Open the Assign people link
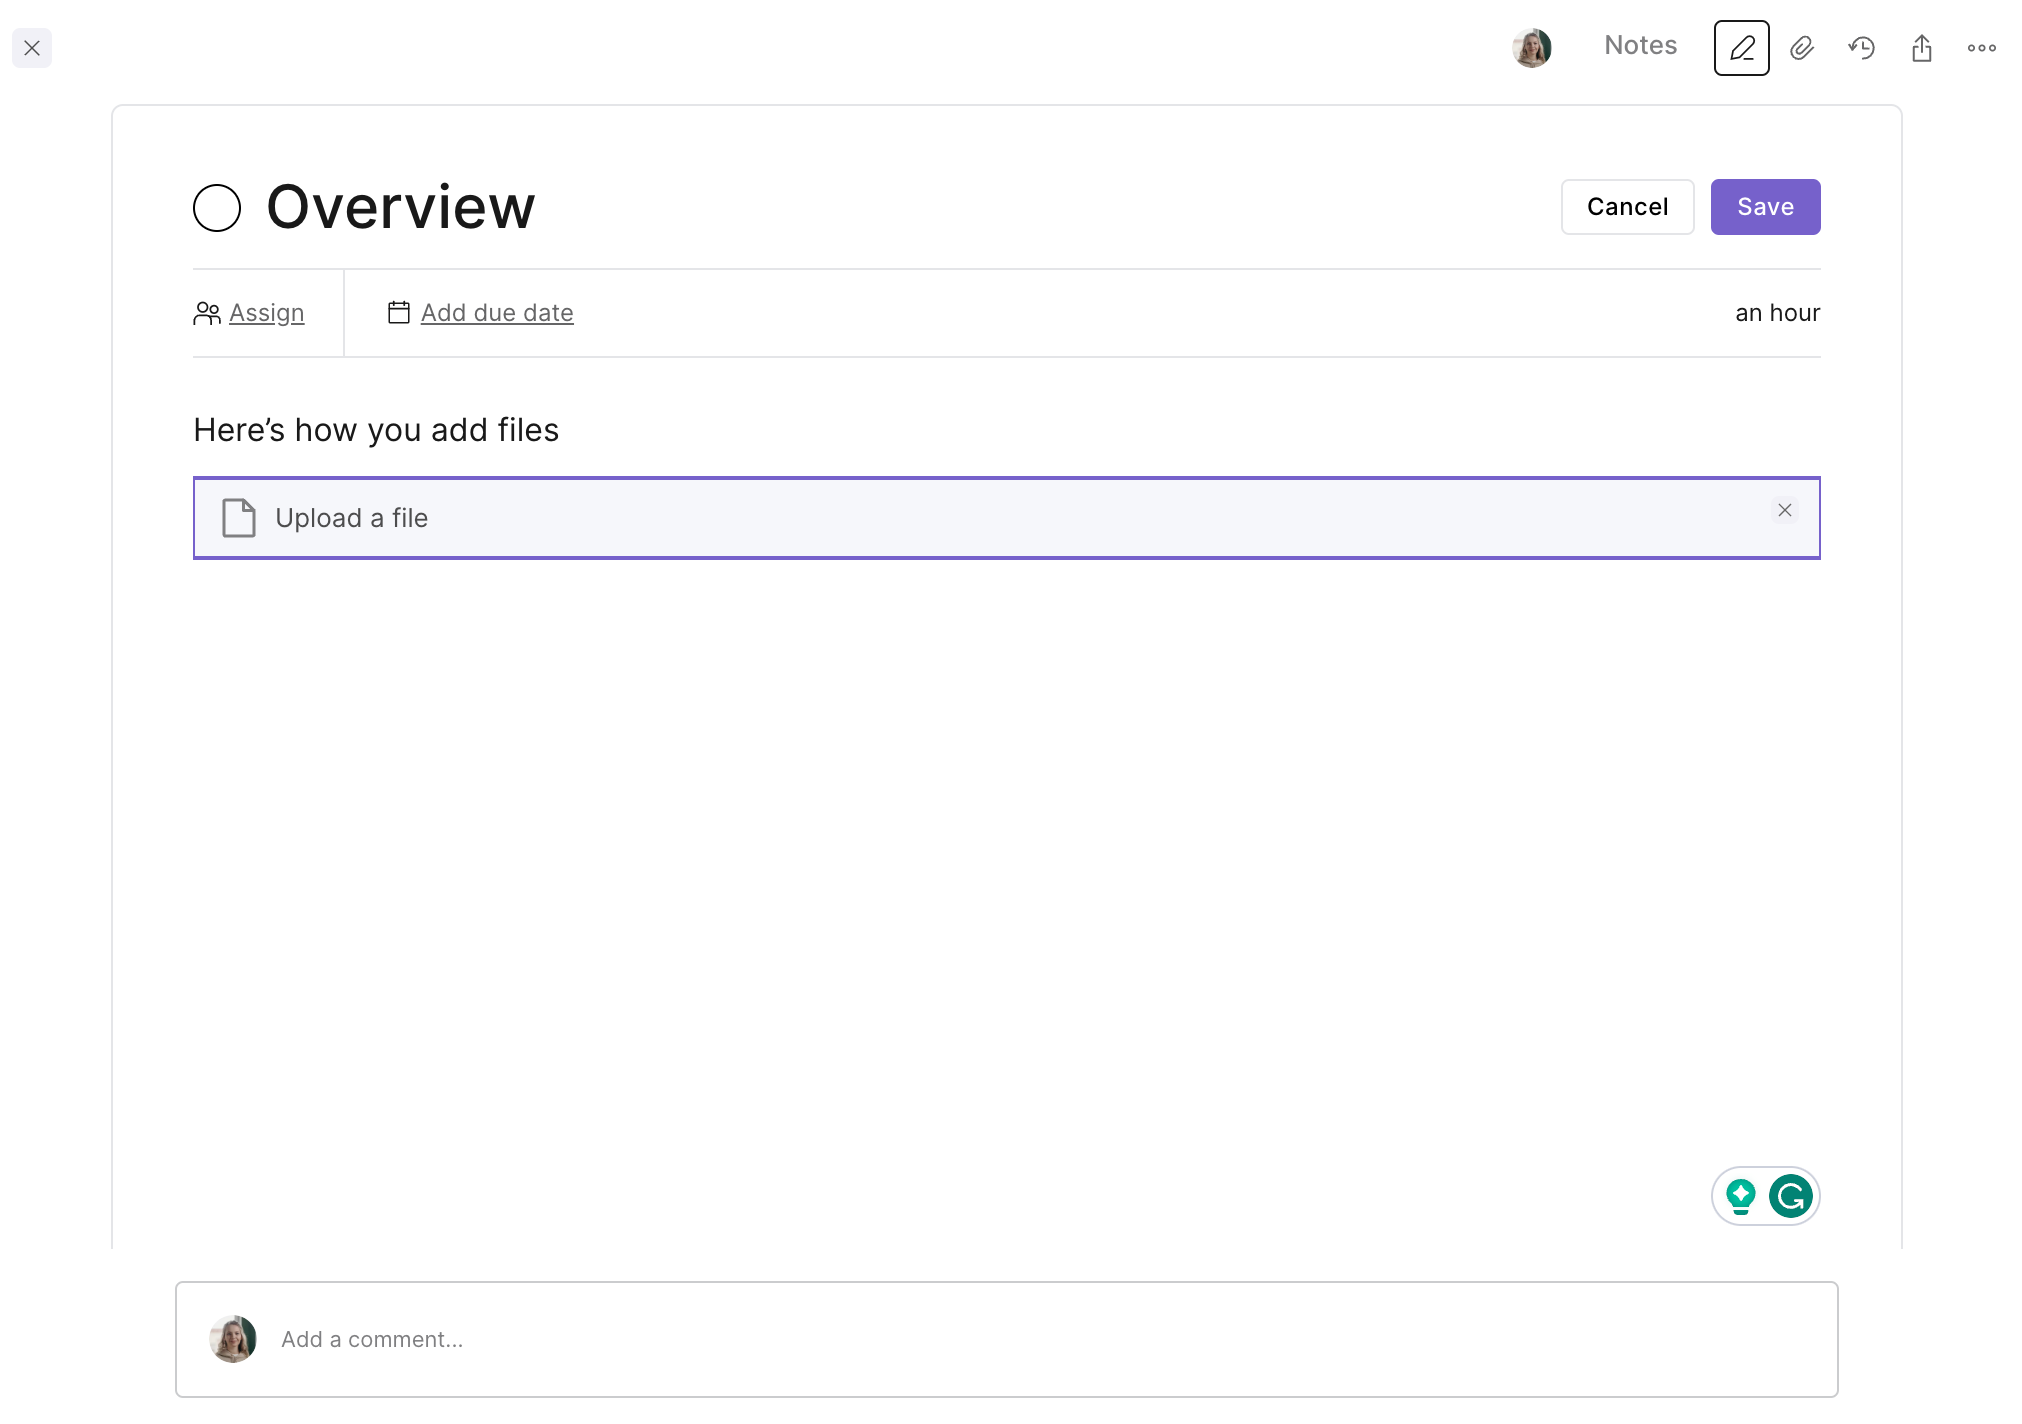 266,313
